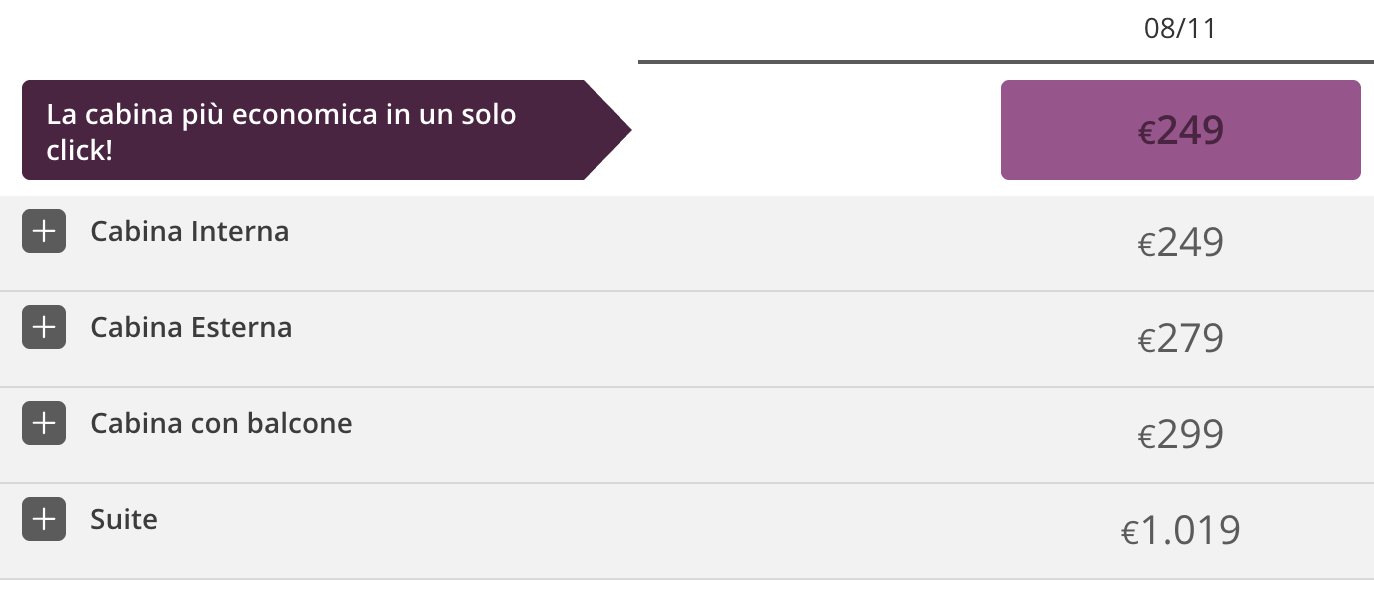Select the 08/11 date column header
1374x600 pixels.
point(1180,28)
